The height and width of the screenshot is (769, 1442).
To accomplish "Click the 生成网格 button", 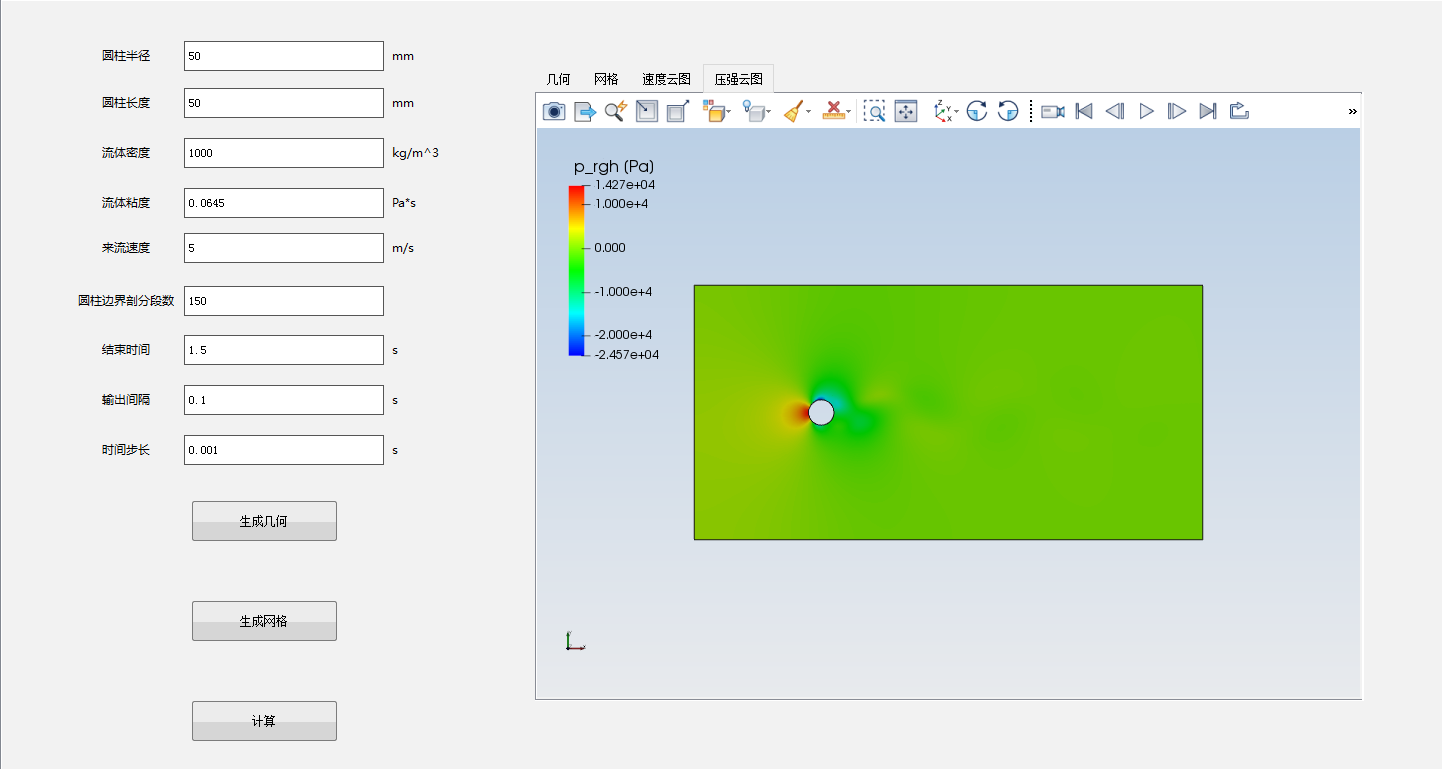I will click(264, 621).
